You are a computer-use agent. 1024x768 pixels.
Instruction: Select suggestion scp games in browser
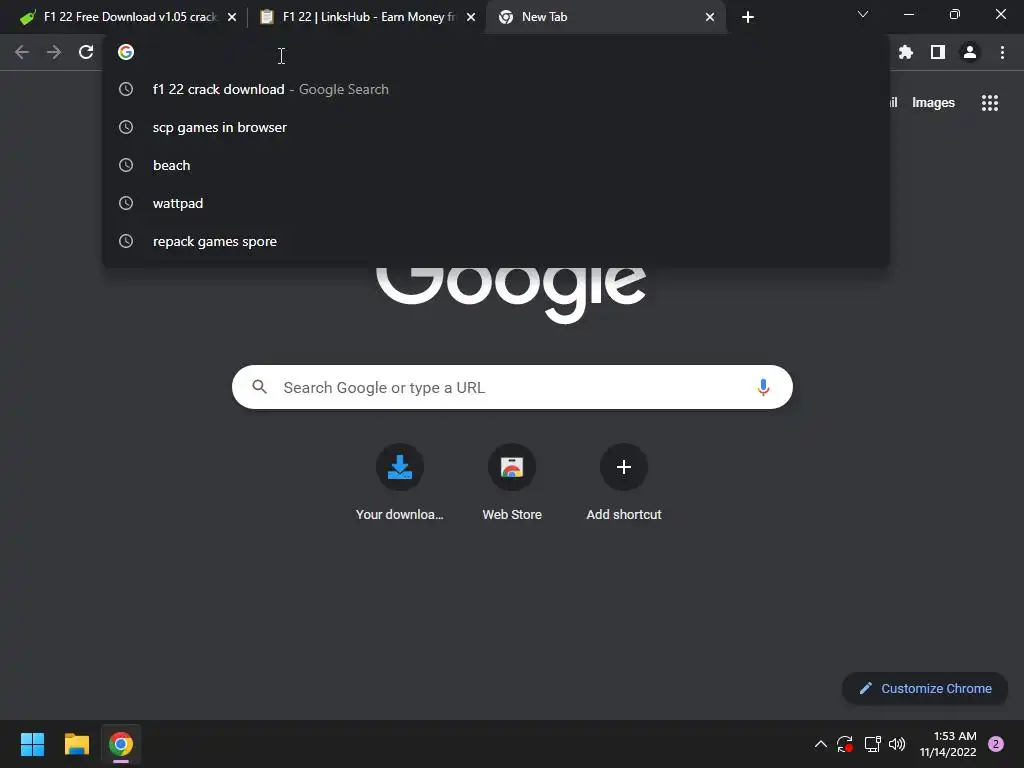496,127
